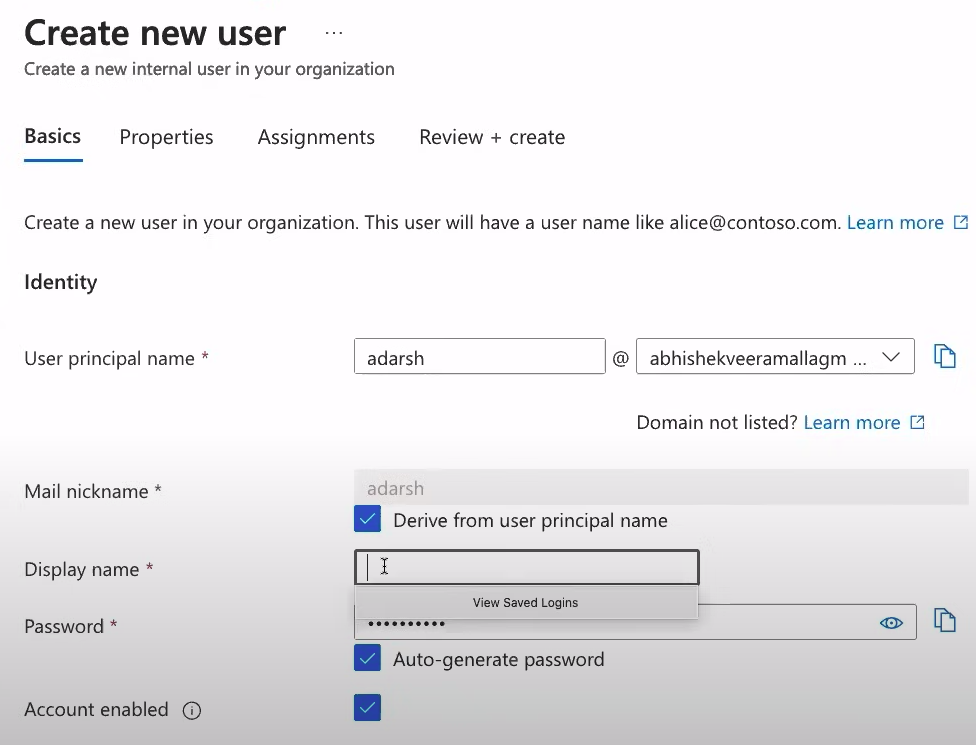Click the User principal name input field
976x745 pixels.
pos(479,356)
